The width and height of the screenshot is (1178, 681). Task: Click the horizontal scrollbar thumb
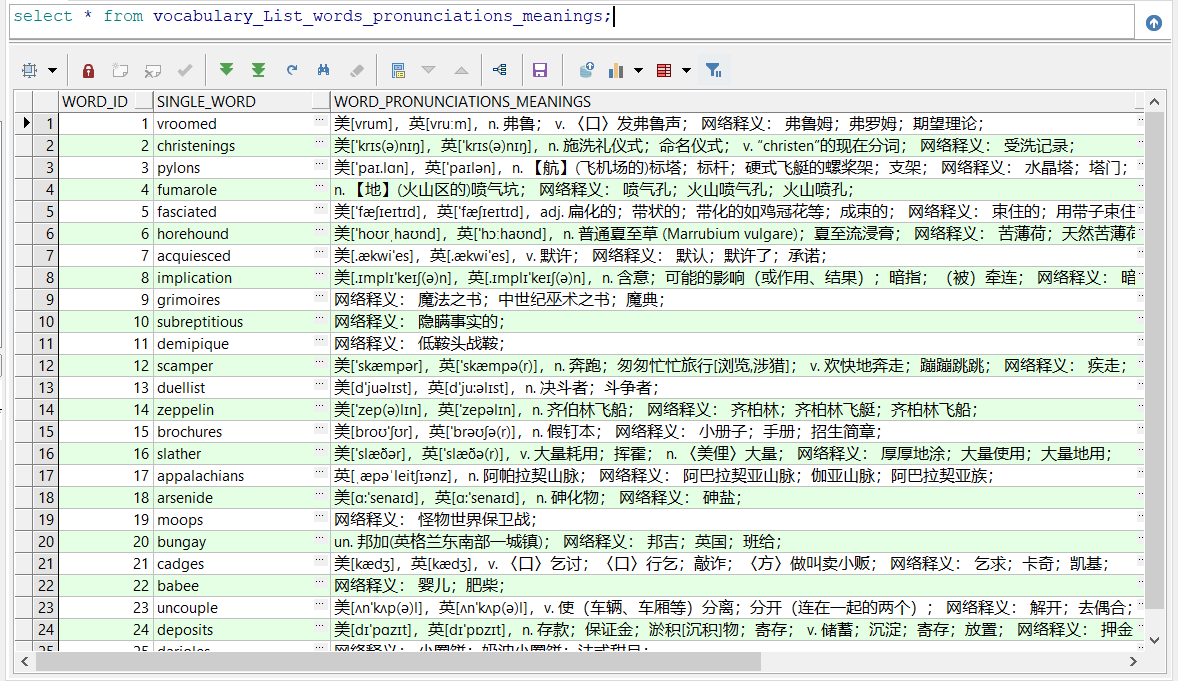coord(398,661)
